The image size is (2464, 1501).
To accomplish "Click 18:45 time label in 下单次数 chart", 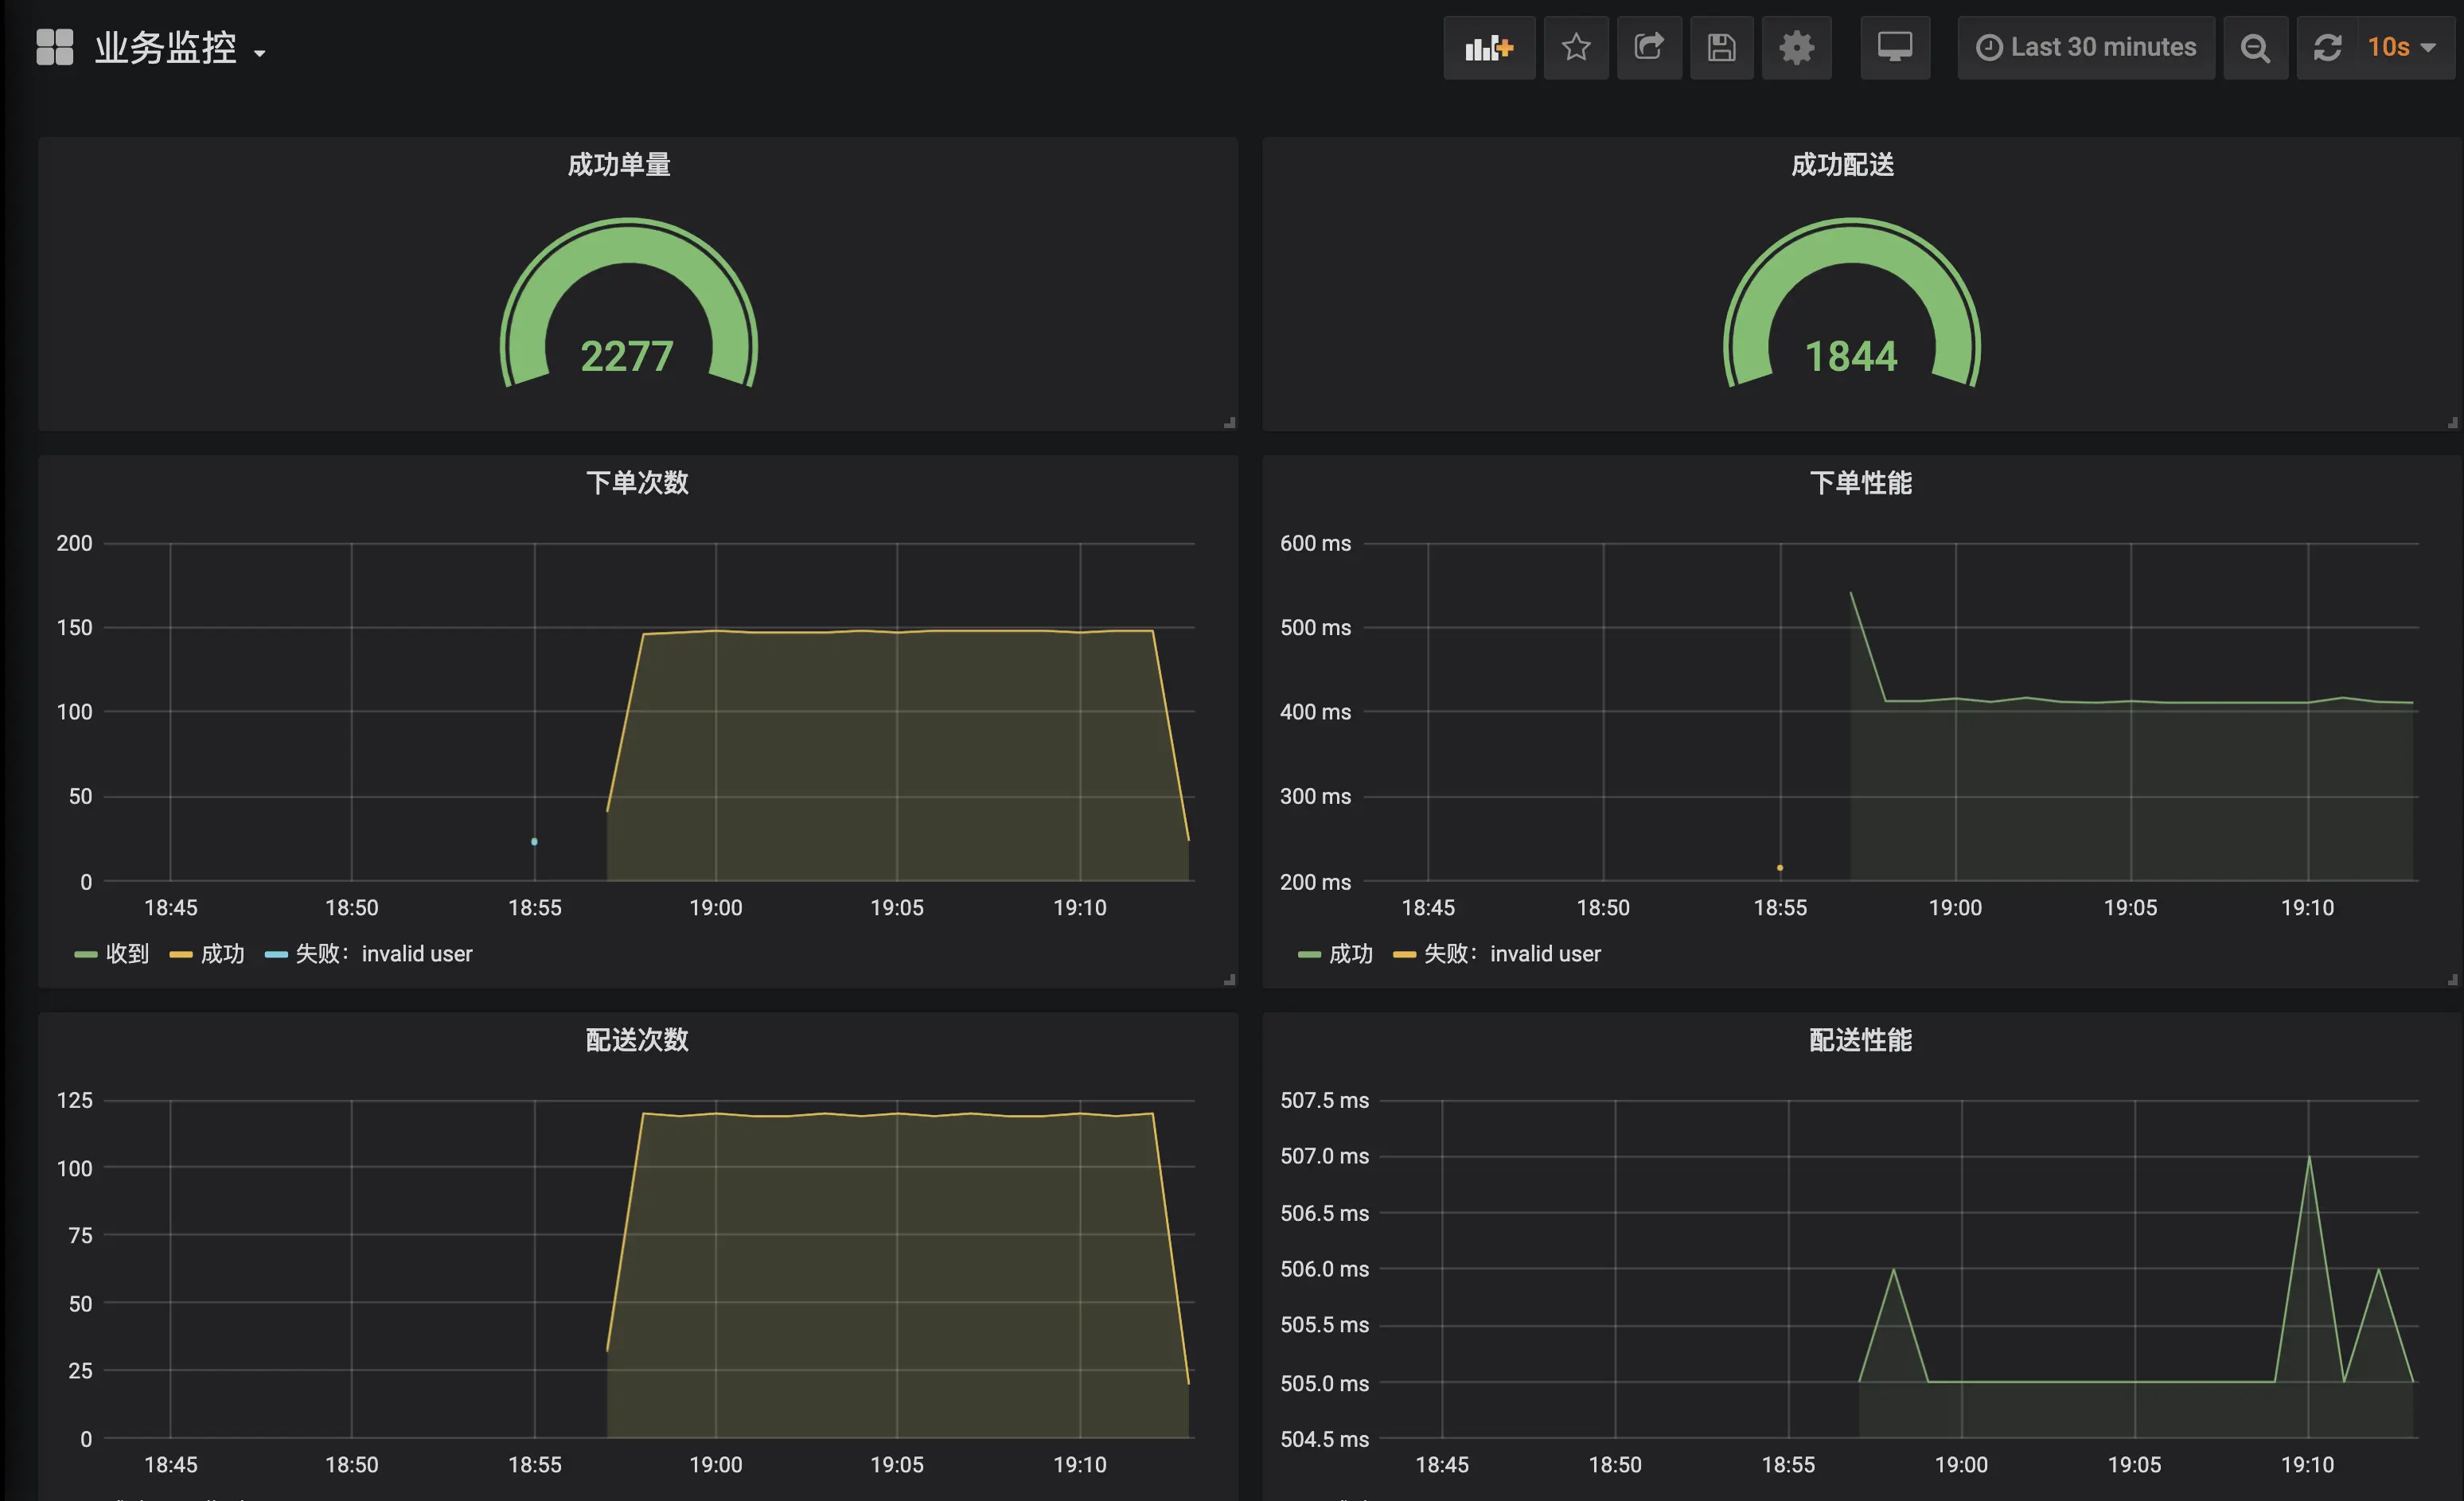I will (171, 908).
